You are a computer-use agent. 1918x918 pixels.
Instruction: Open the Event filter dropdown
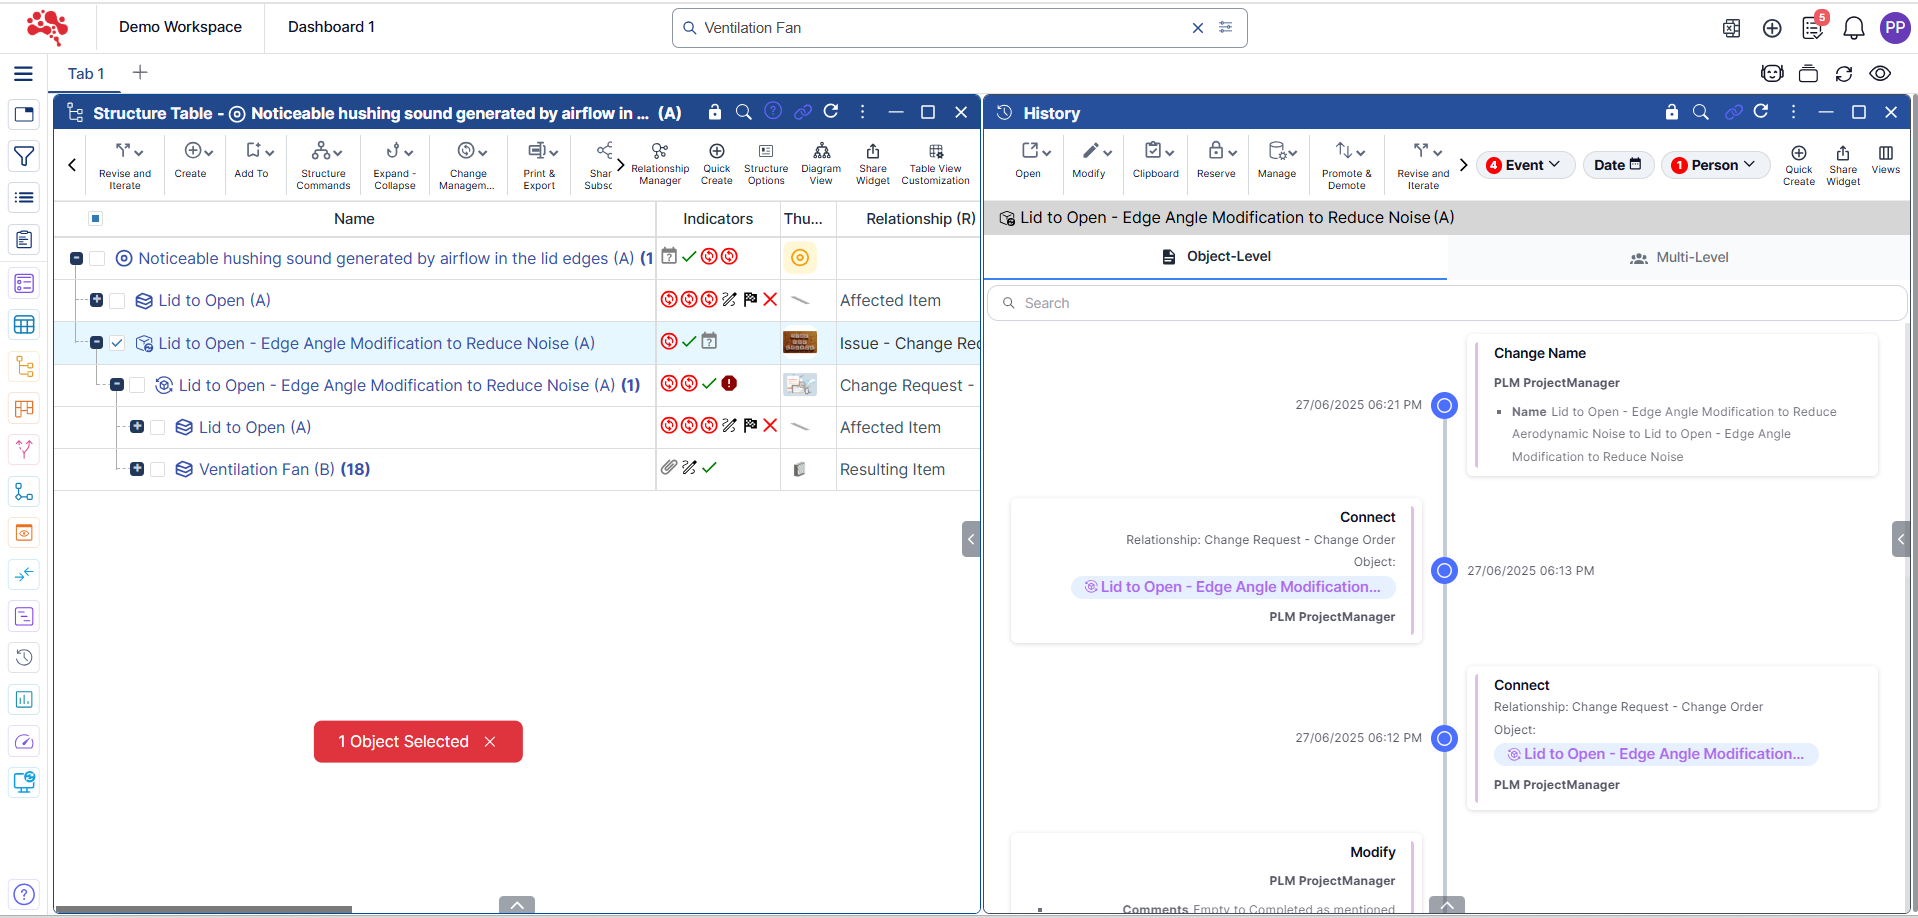1525,165
